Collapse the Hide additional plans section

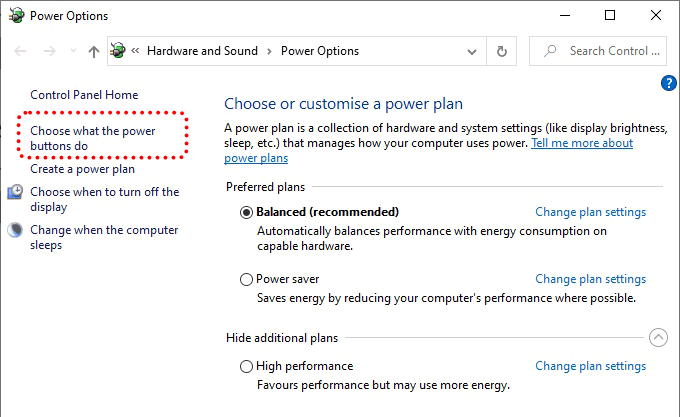pyautogui.click(x=657, y=338)
